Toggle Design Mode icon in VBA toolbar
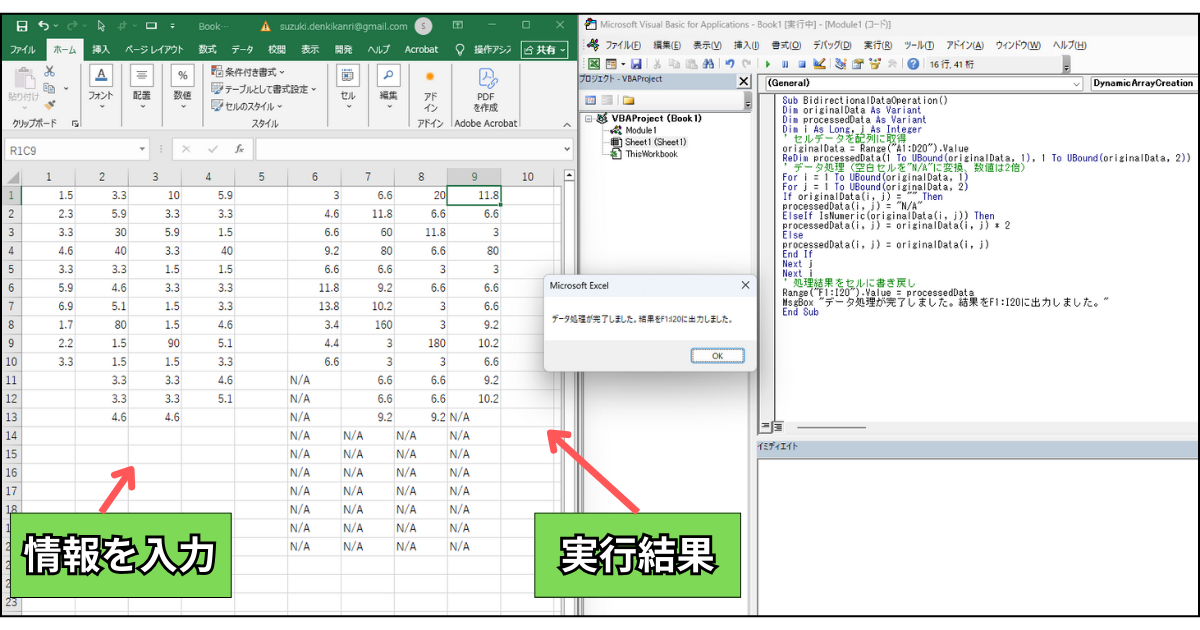1200x630 pixels. point(819,64)
